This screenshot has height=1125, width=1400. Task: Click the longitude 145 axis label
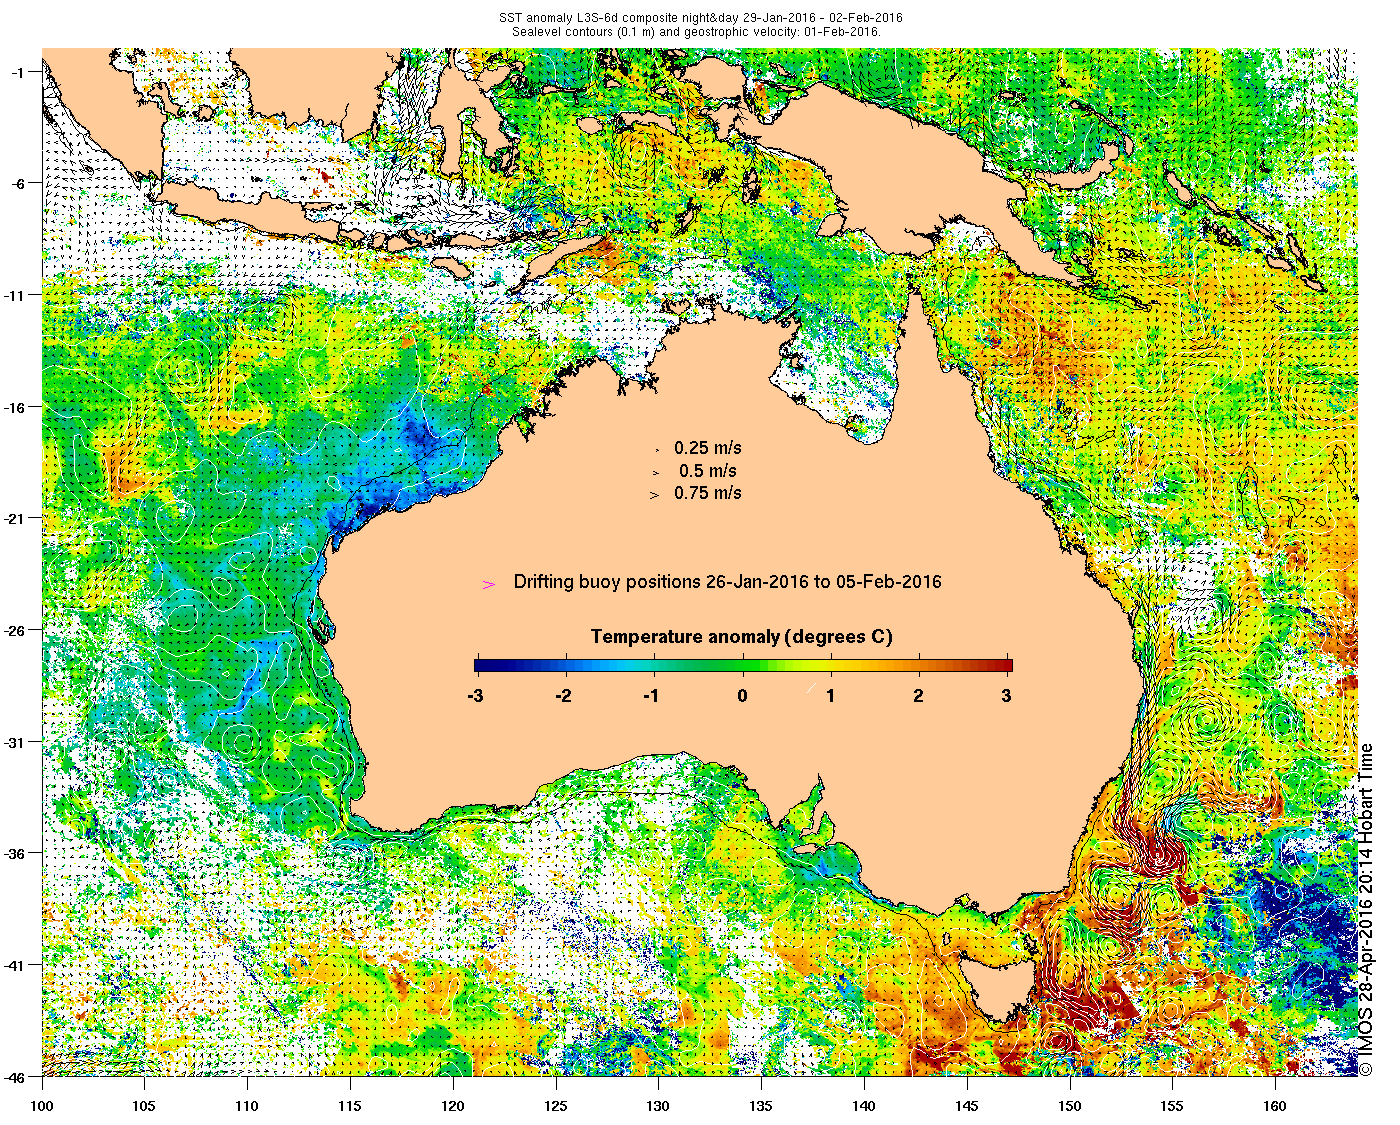pos(966,1106)
